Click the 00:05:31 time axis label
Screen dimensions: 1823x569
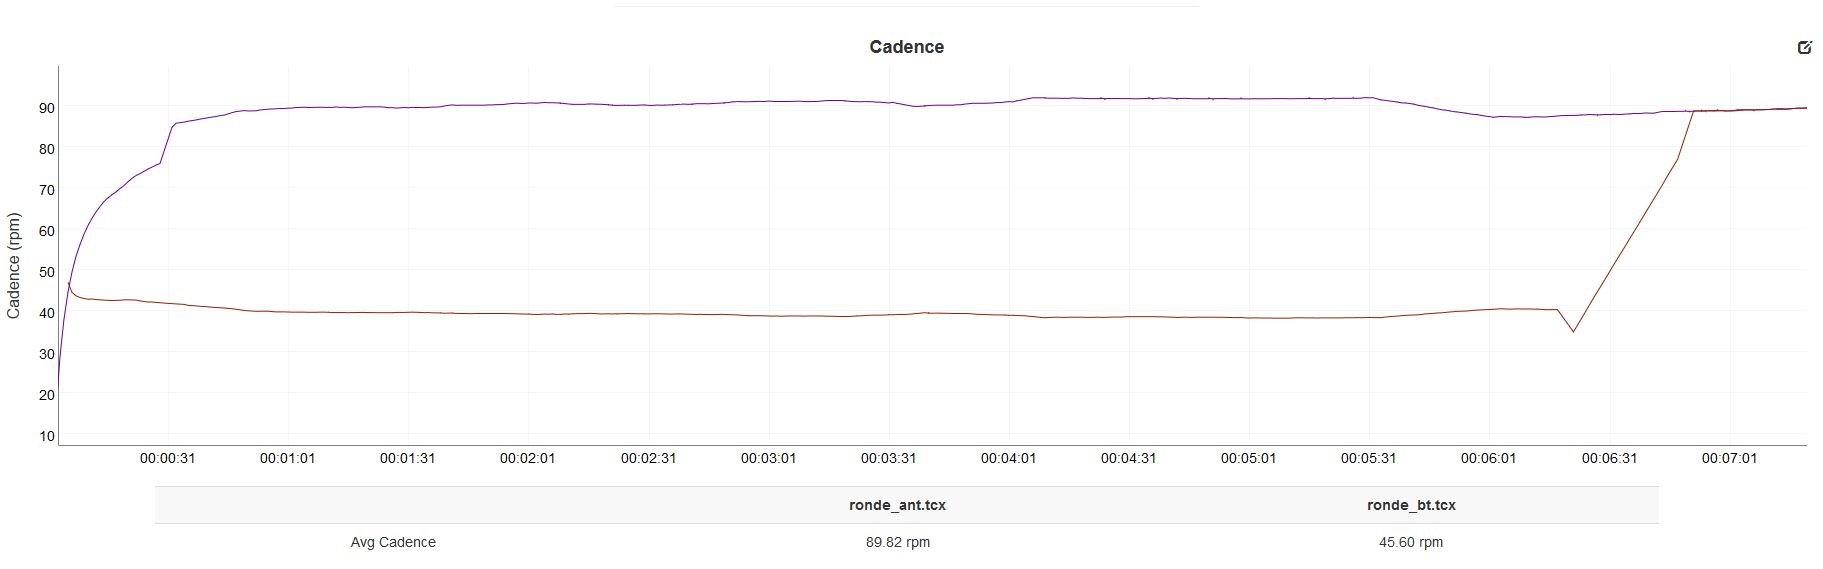(1368, 458)
